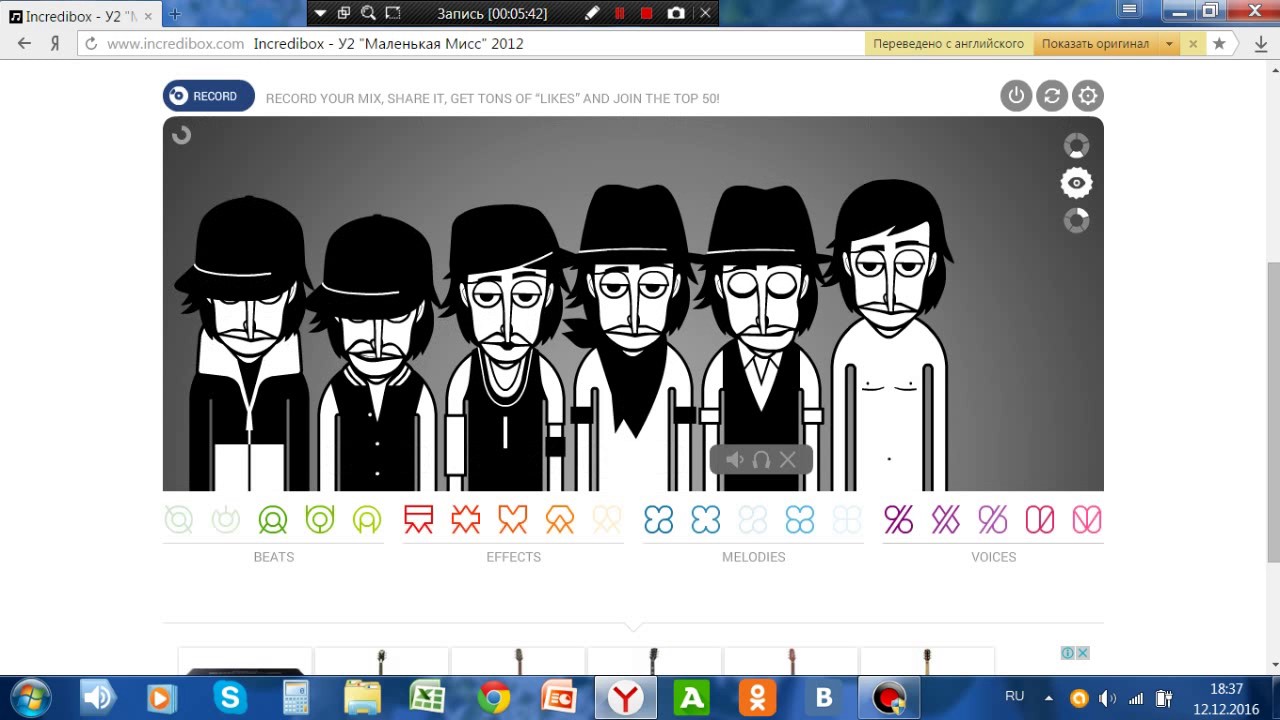The width and height of the screenshot is (1280, 720).
Task: Pick the fourth green Beats icon
Action: (x=320, y=520)
